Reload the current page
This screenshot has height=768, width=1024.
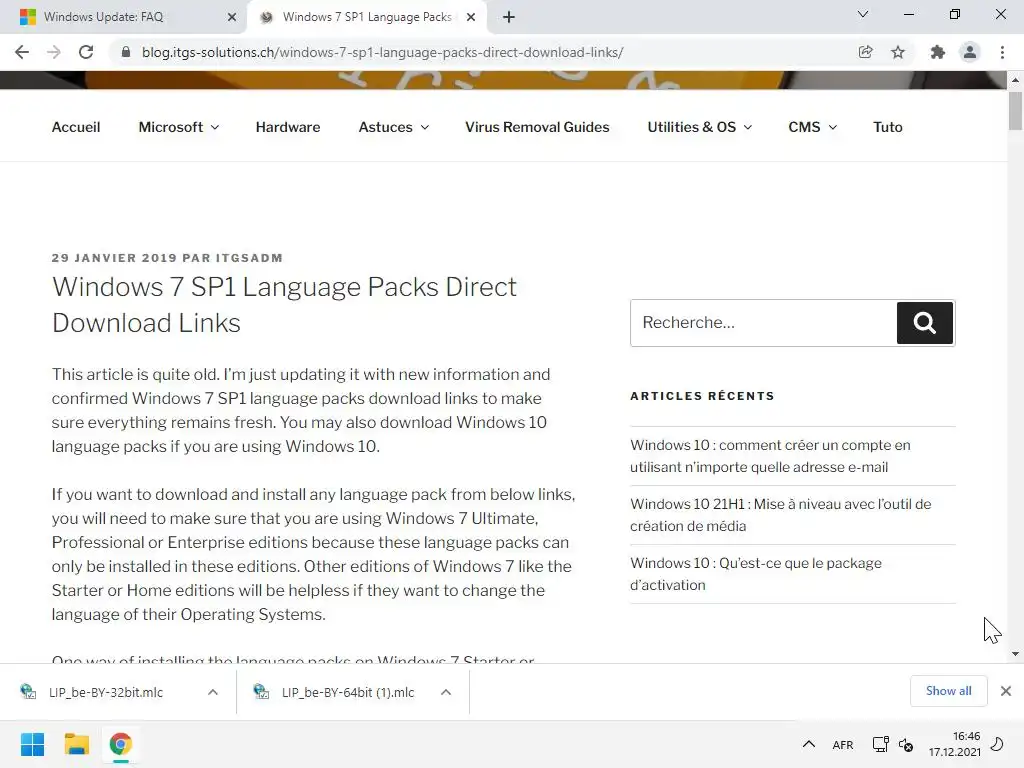click(86, 52)
